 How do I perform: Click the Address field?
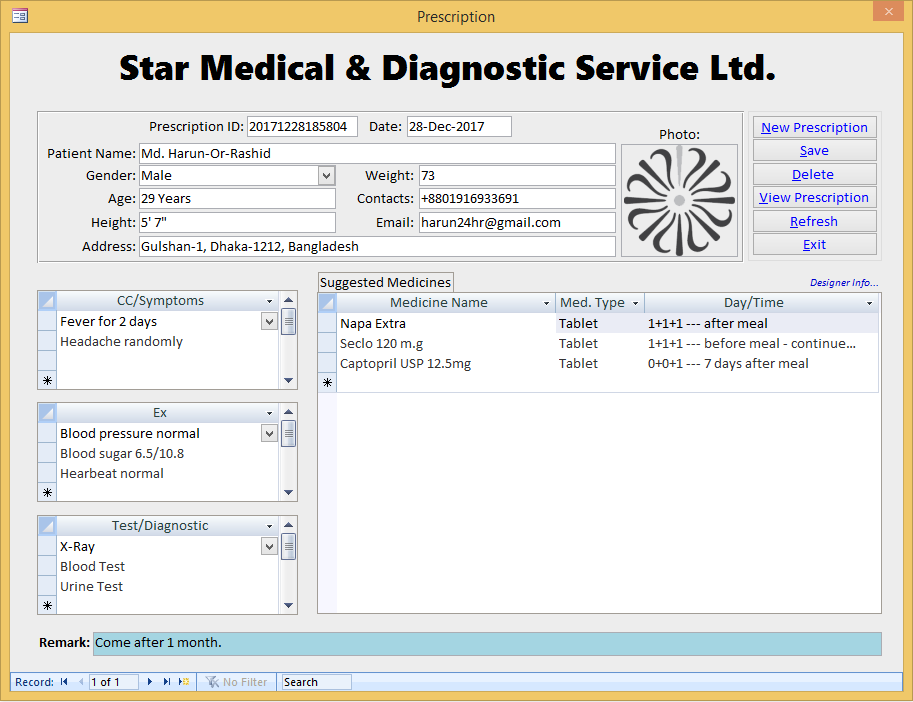377,246
